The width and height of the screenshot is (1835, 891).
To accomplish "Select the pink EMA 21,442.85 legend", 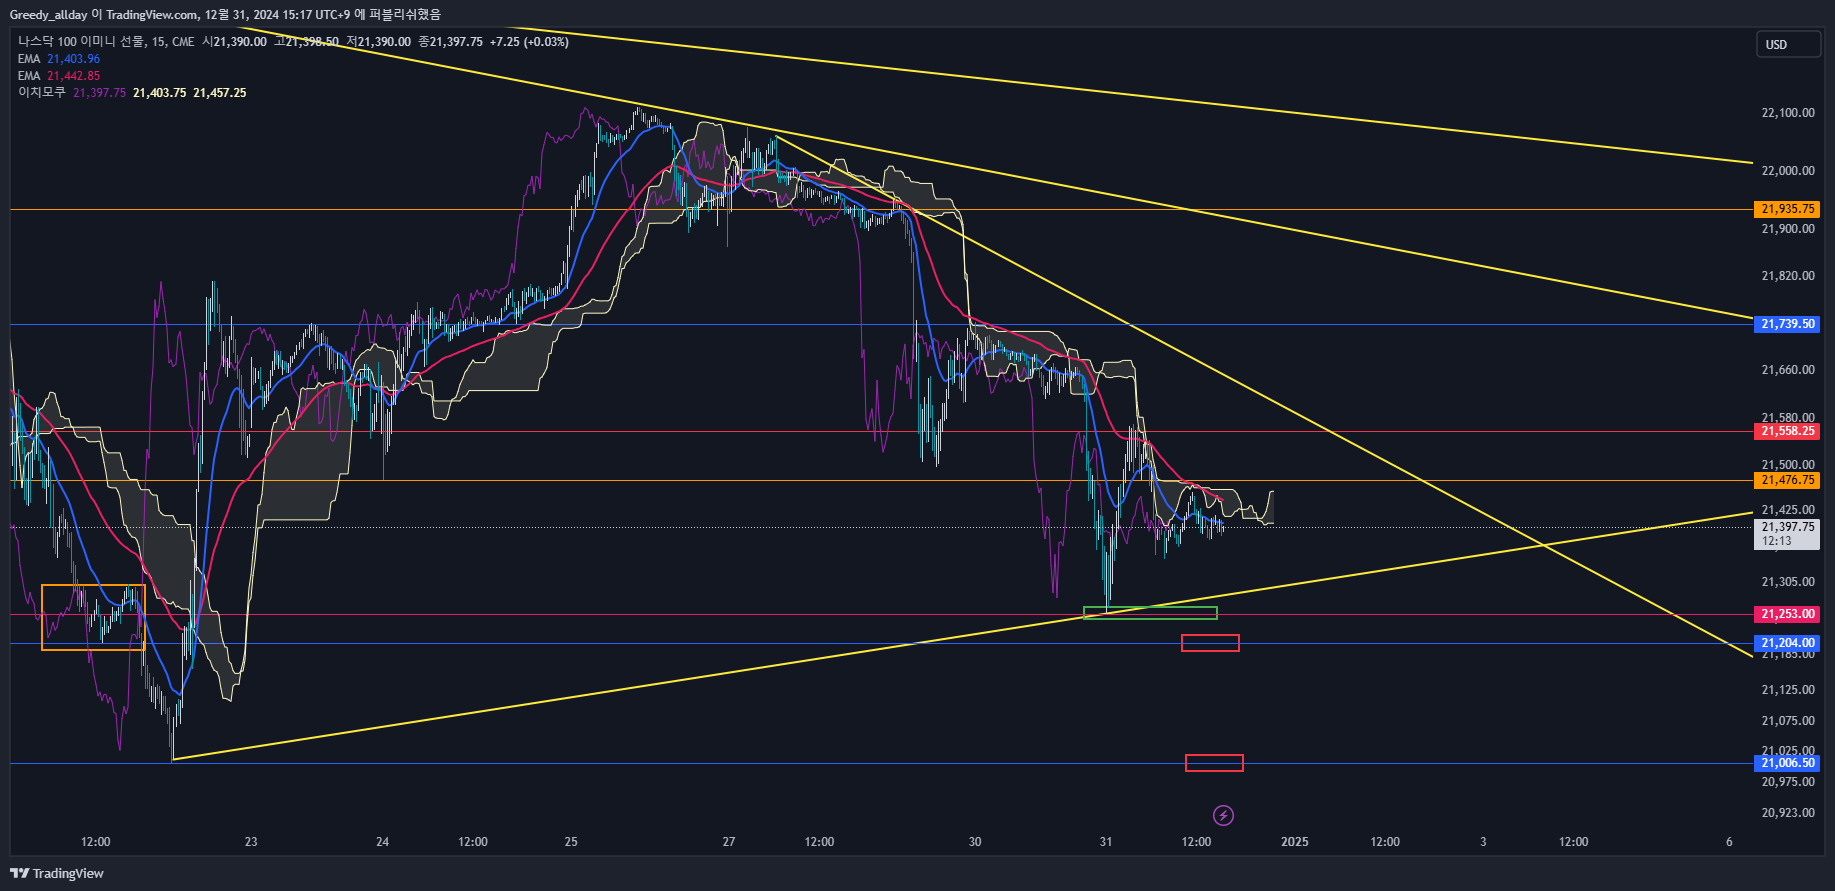I will pyautogui.click(x=59, y=76).
